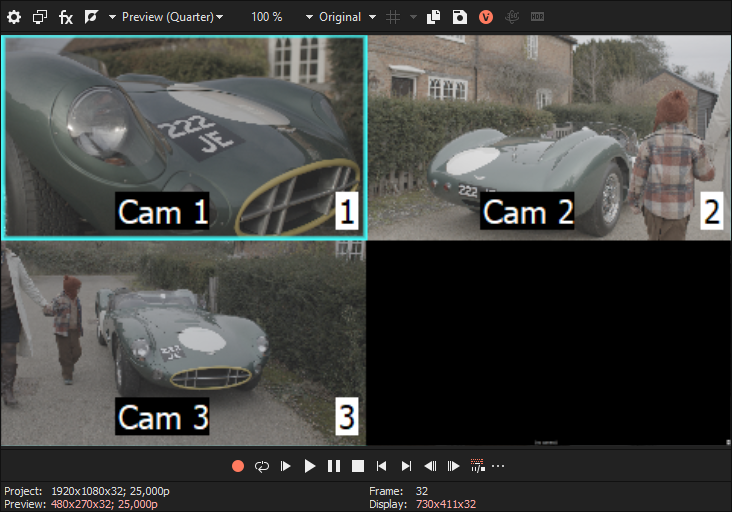
Task: Open the more transport options ellipsis
Action: 498,466
